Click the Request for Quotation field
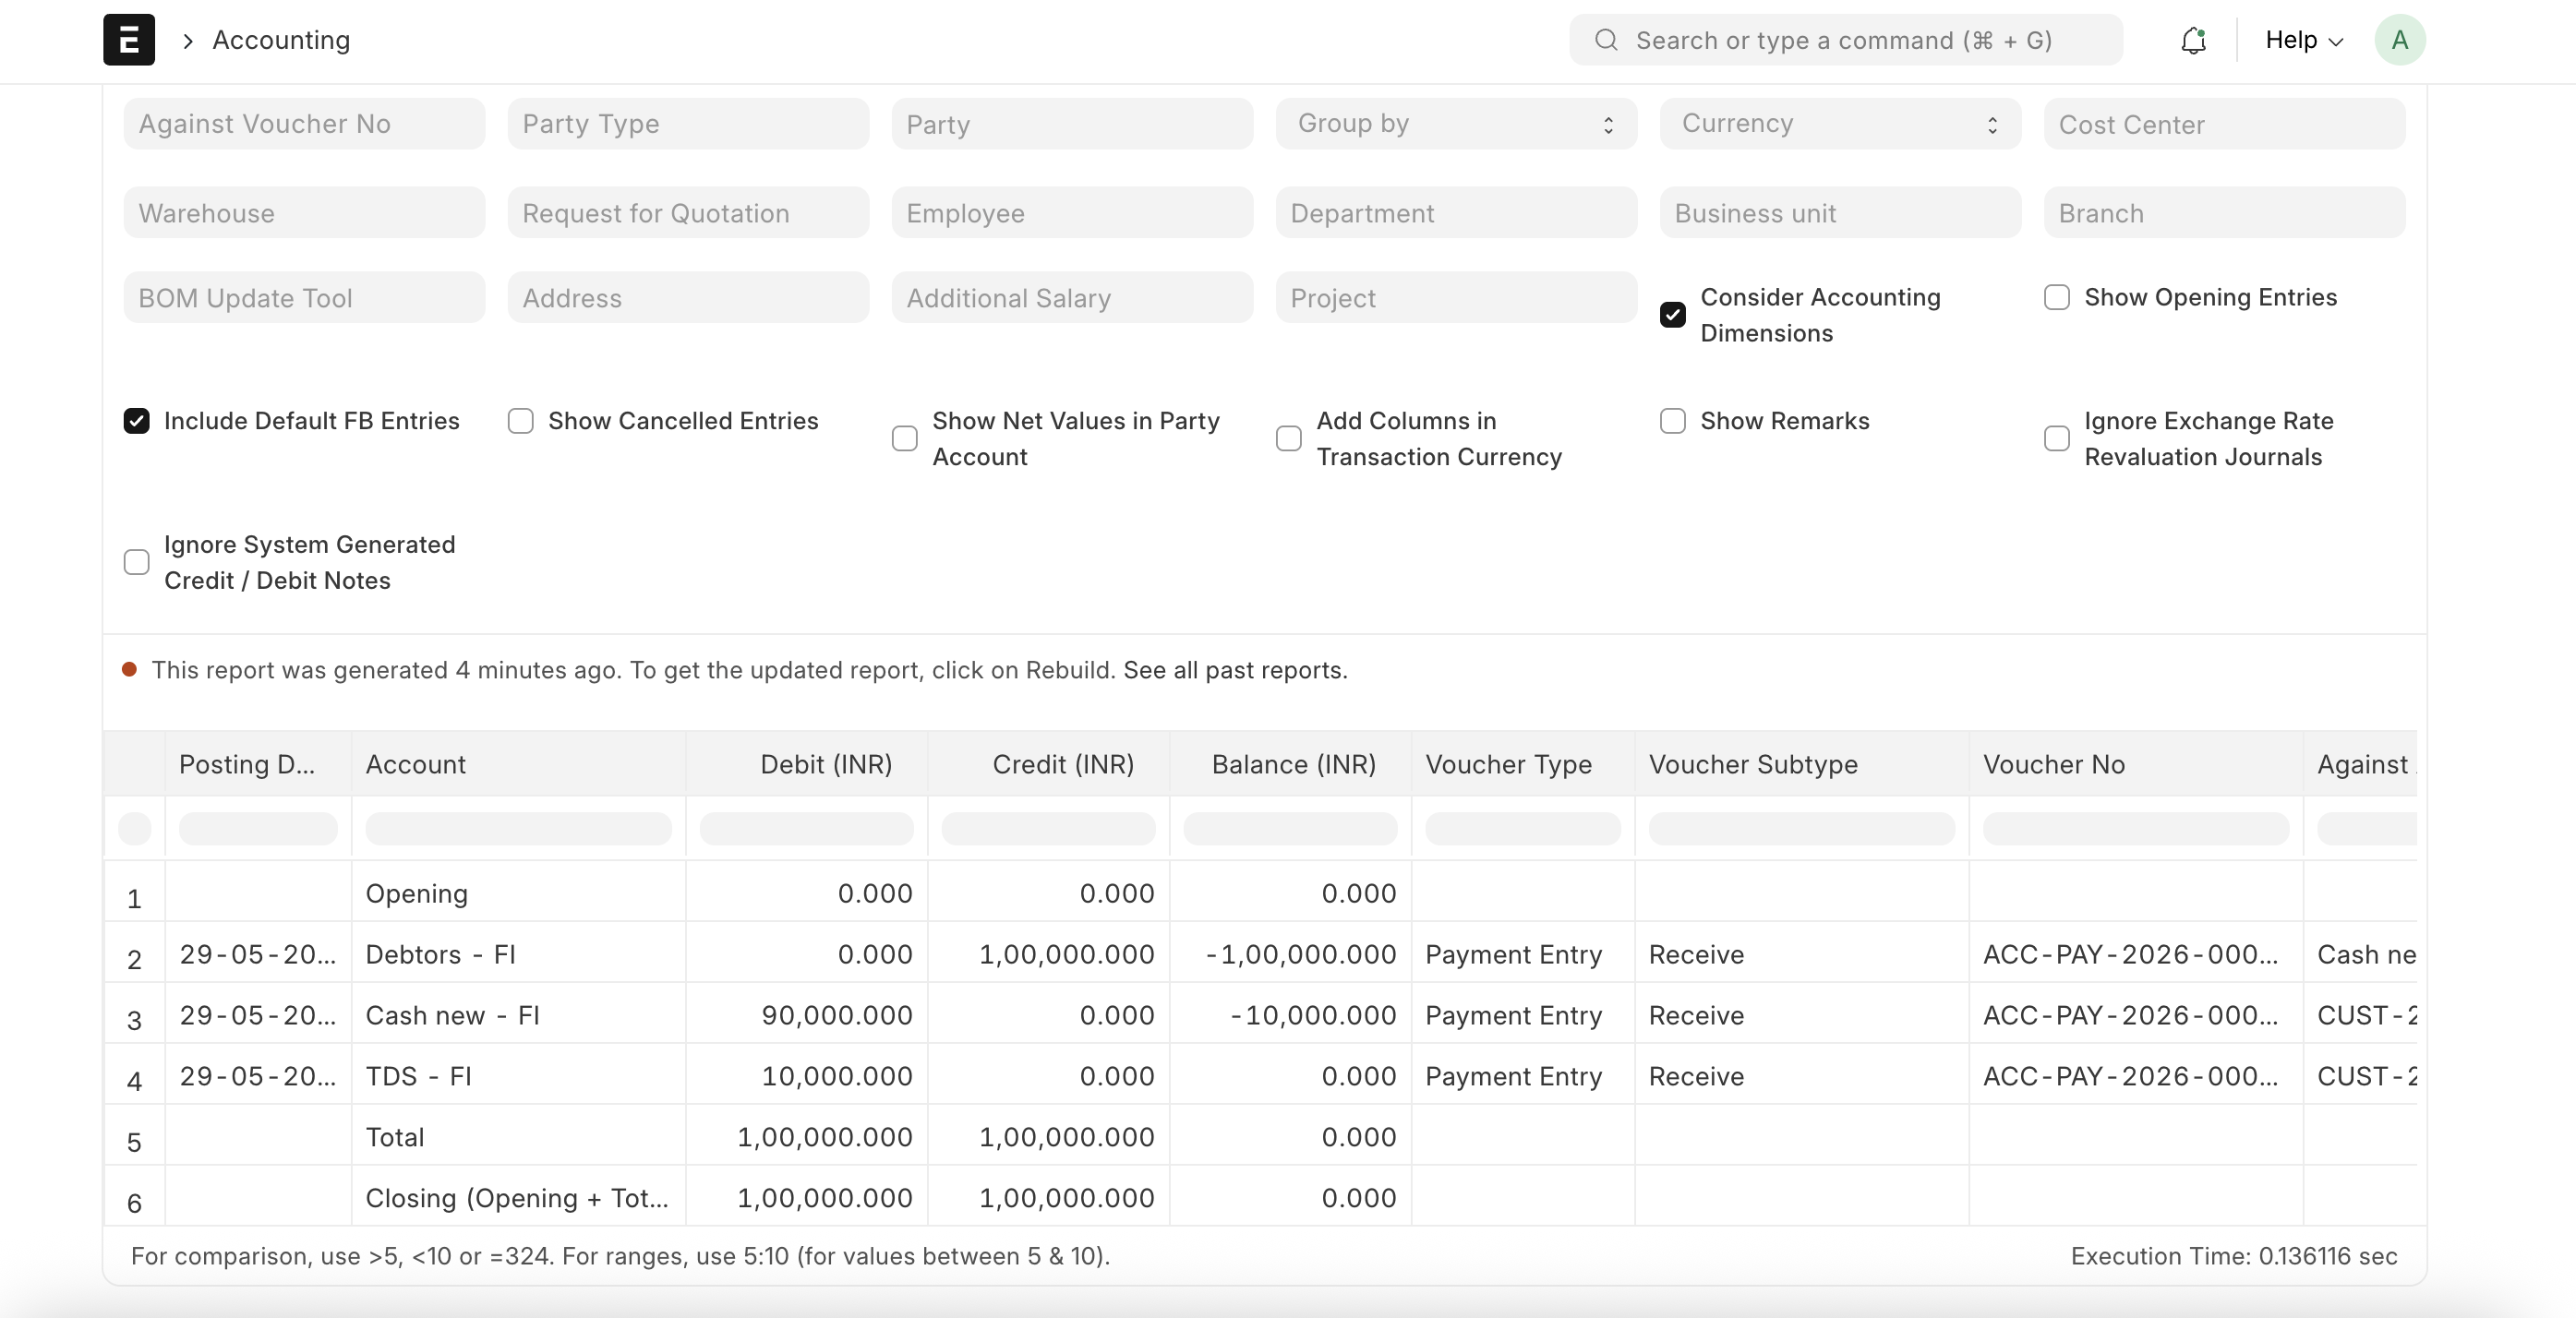The height and width of the screenshot is (1318, 2576). (x=688, y=213)
